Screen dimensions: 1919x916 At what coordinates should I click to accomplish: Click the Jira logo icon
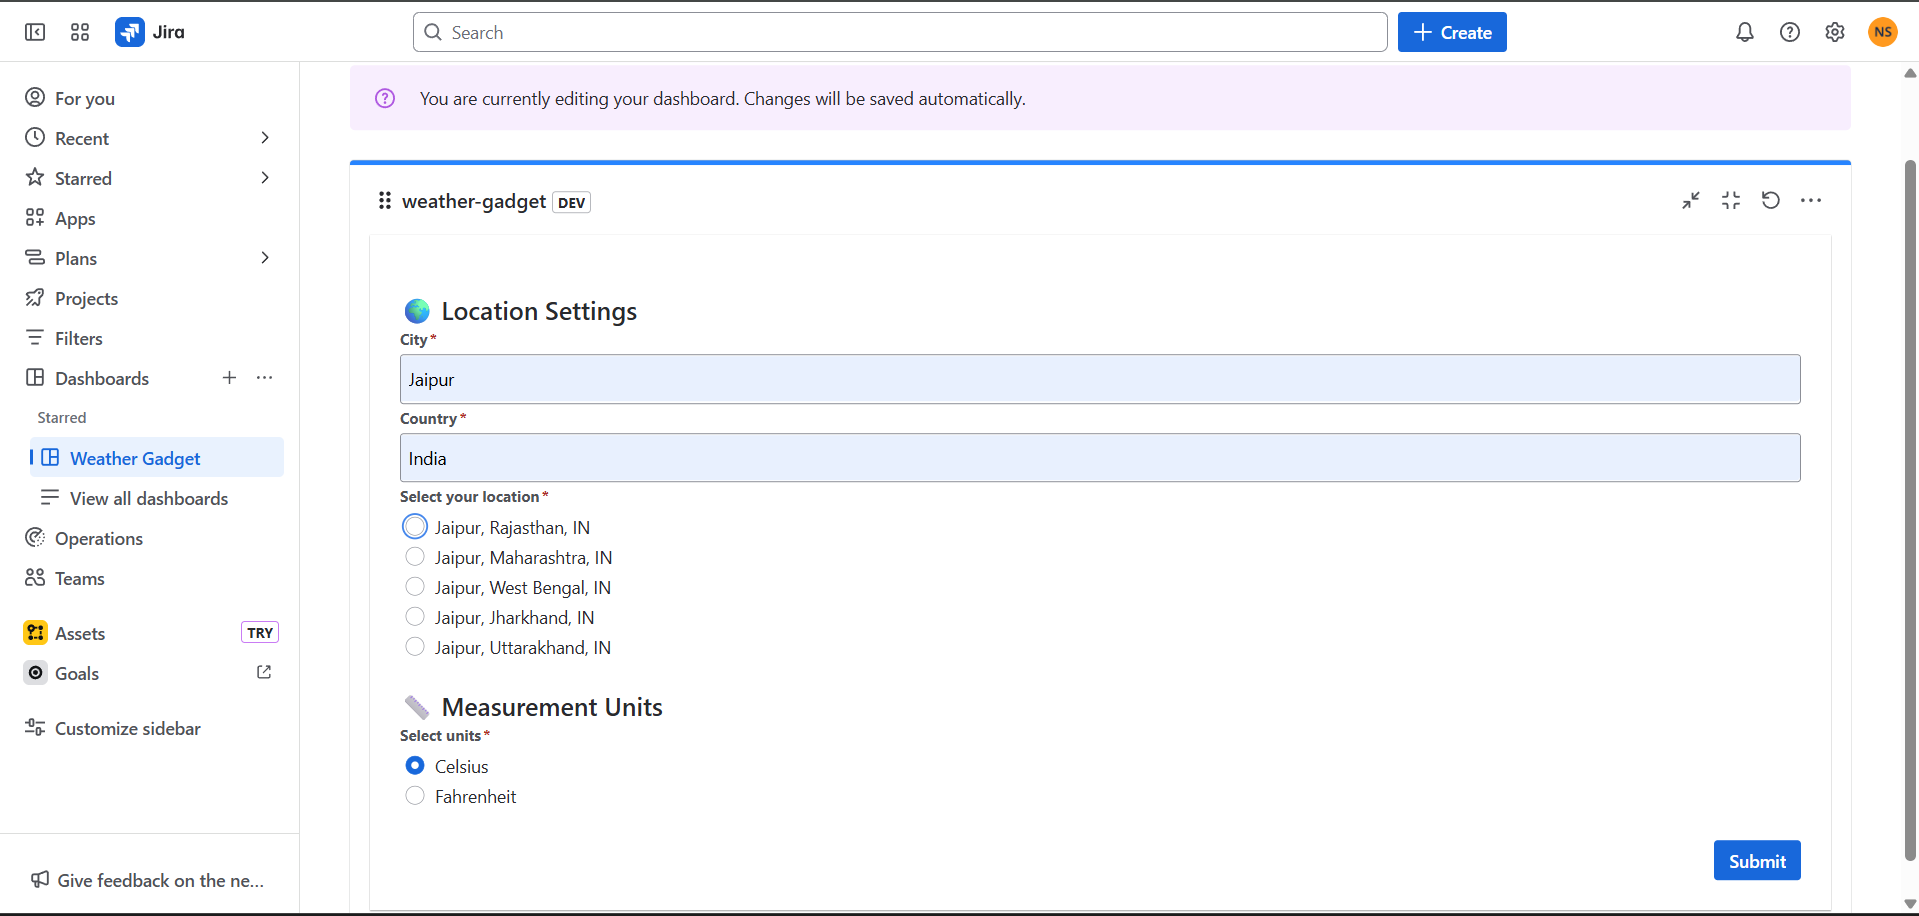[130, 32]
